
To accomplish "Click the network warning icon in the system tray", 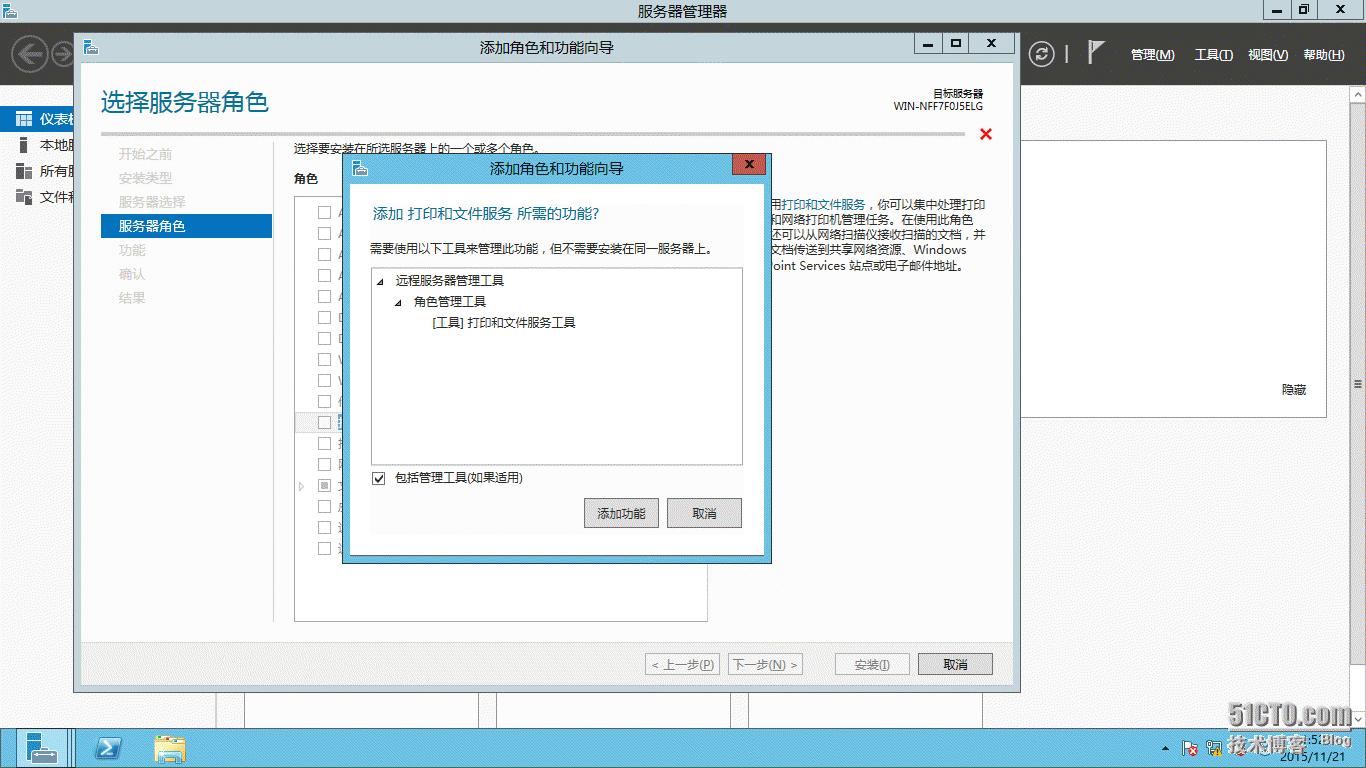I will pos(1212,748).
